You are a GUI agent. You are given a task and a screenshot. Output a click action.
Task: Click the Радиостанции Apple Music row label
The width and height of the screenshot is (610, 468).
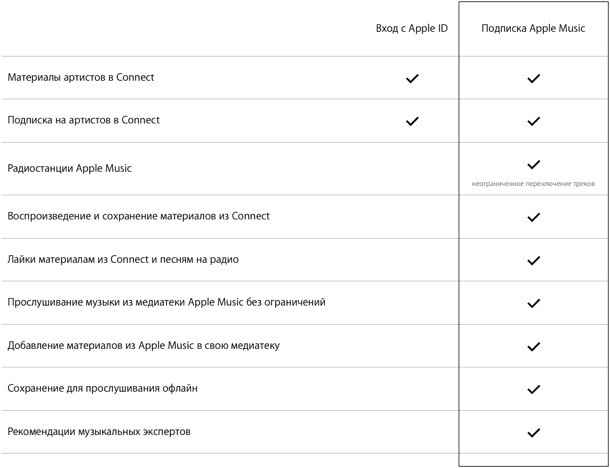pos(69,168)
